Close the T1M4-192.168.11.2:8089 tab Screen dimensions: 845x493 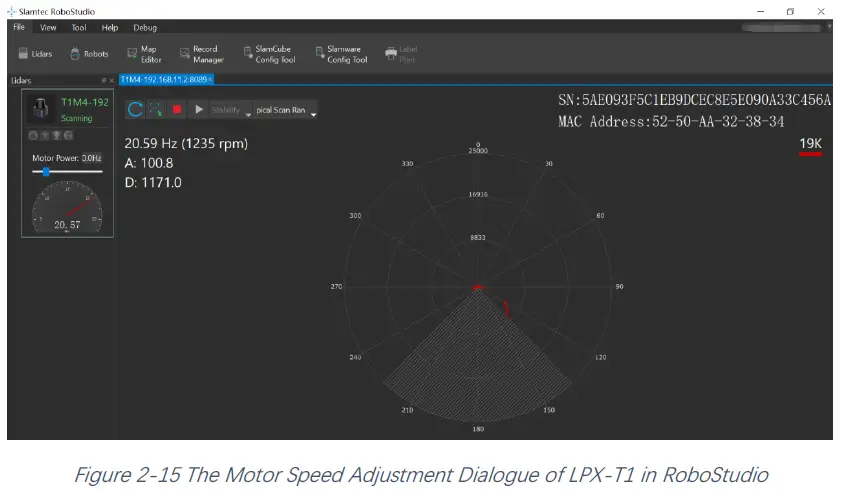point(211,80)
